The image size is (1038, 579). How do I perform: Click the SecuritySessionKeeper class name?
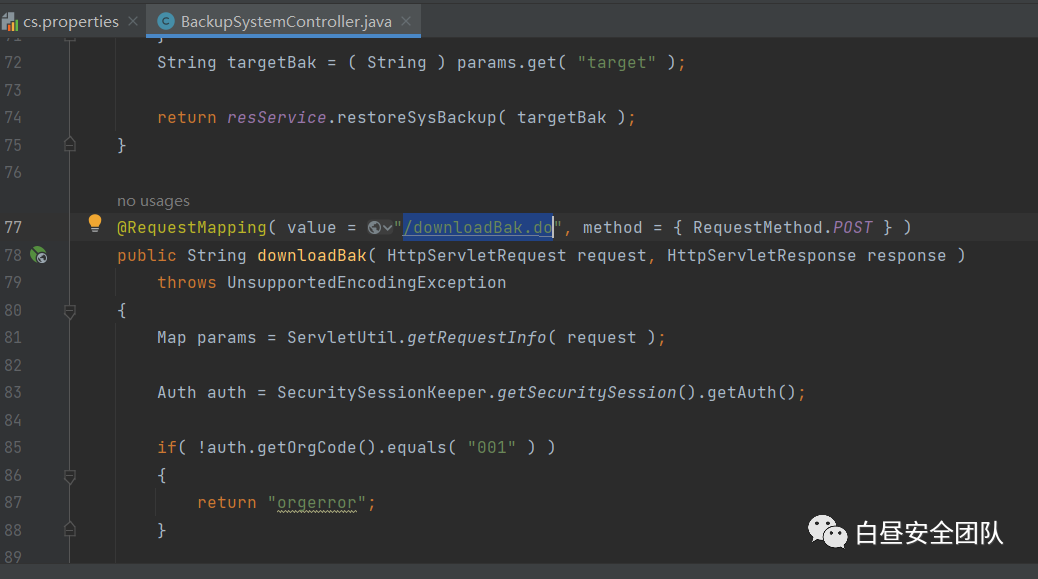tap(382, 392)
